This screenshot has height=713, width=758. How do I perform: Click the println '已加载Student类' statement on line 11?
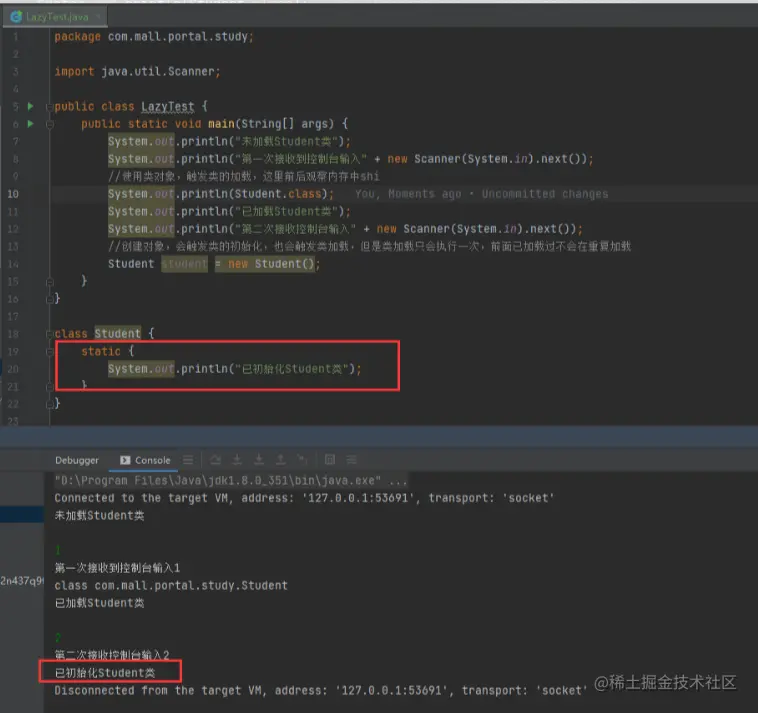(229, 212)
